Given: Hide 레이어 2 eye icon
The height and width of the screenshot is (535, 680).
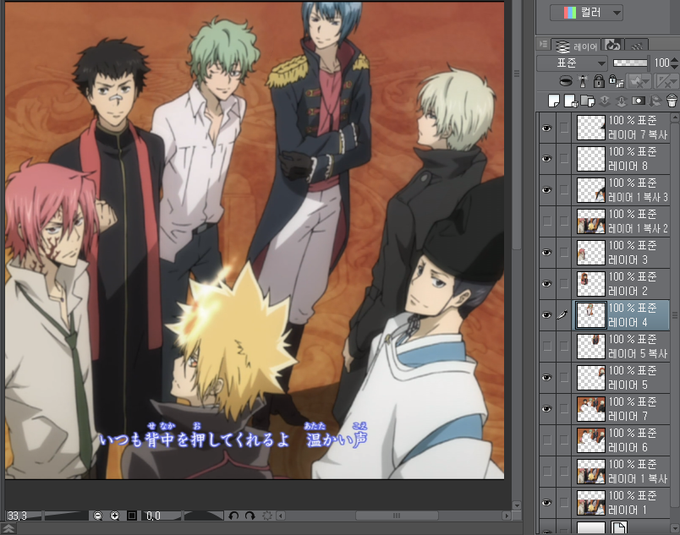Looking at the screenshot, I should tap(547, 284).
